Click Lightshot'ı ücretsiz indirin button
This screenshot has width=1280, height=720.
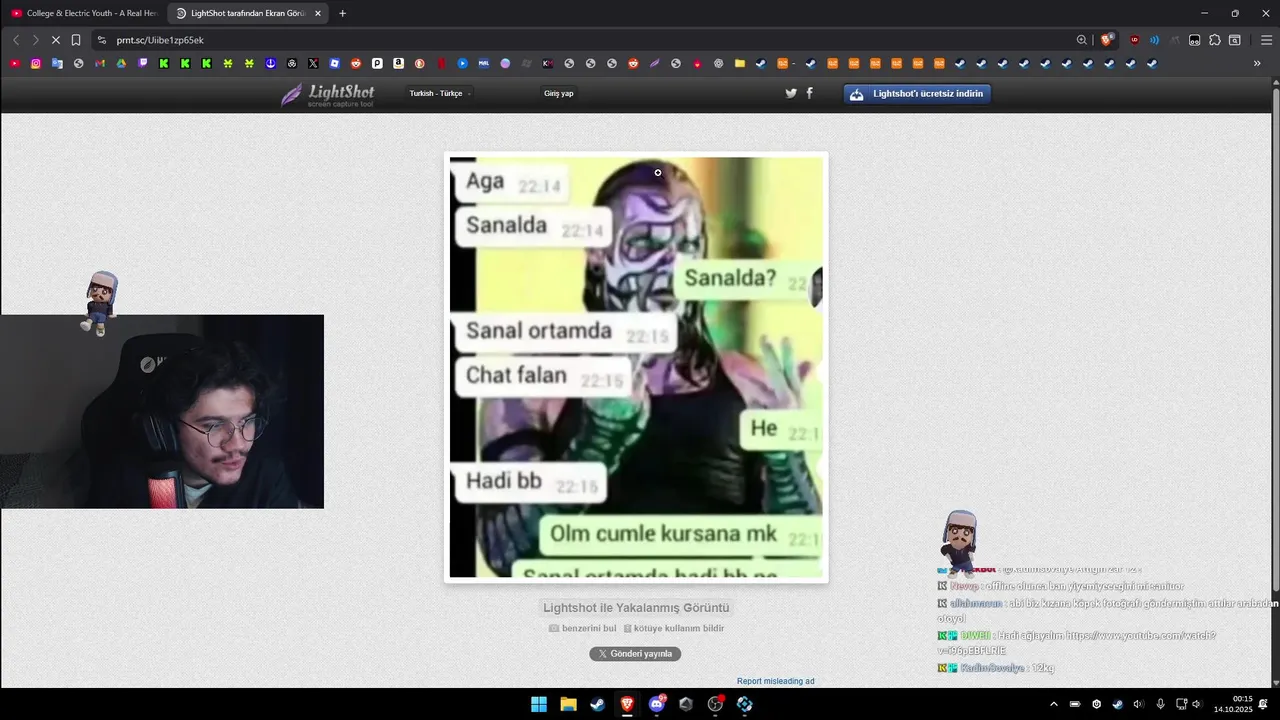tap(917, 93)
